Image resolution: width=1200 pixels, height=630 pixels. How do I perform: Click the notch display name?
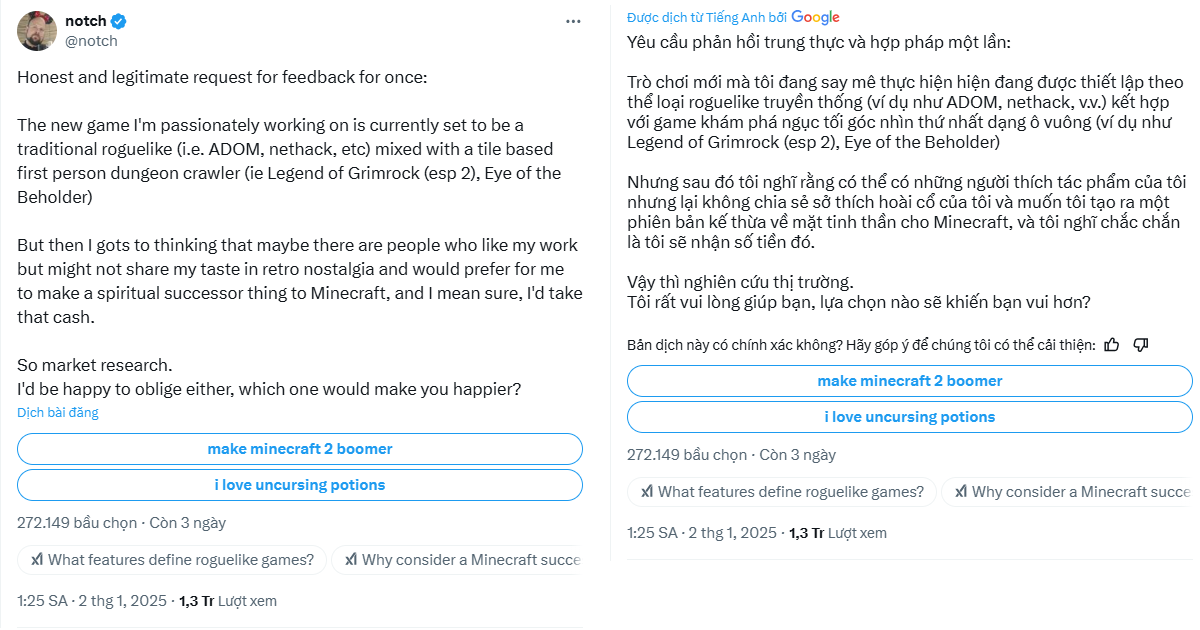[x=86, y=21]
